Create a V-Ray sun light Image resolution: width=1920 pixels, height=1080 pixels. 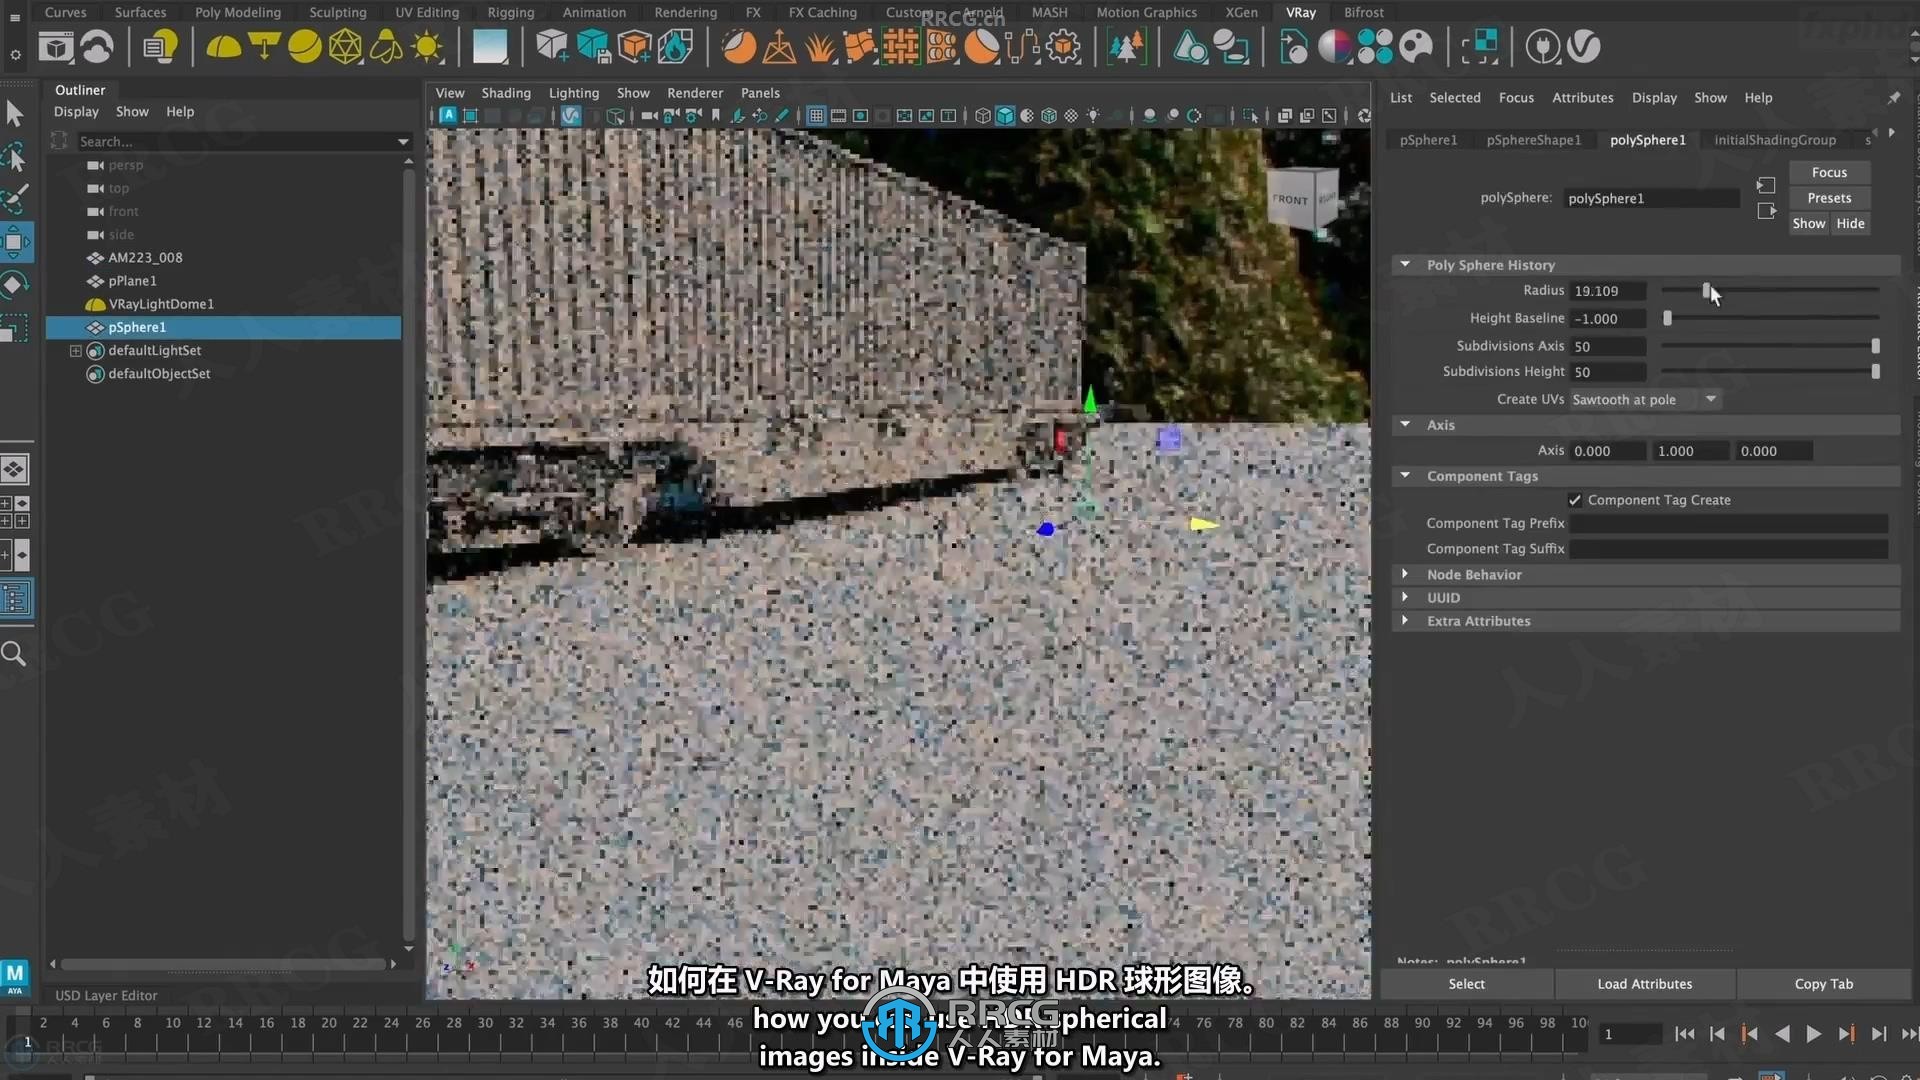pos(427,47)
